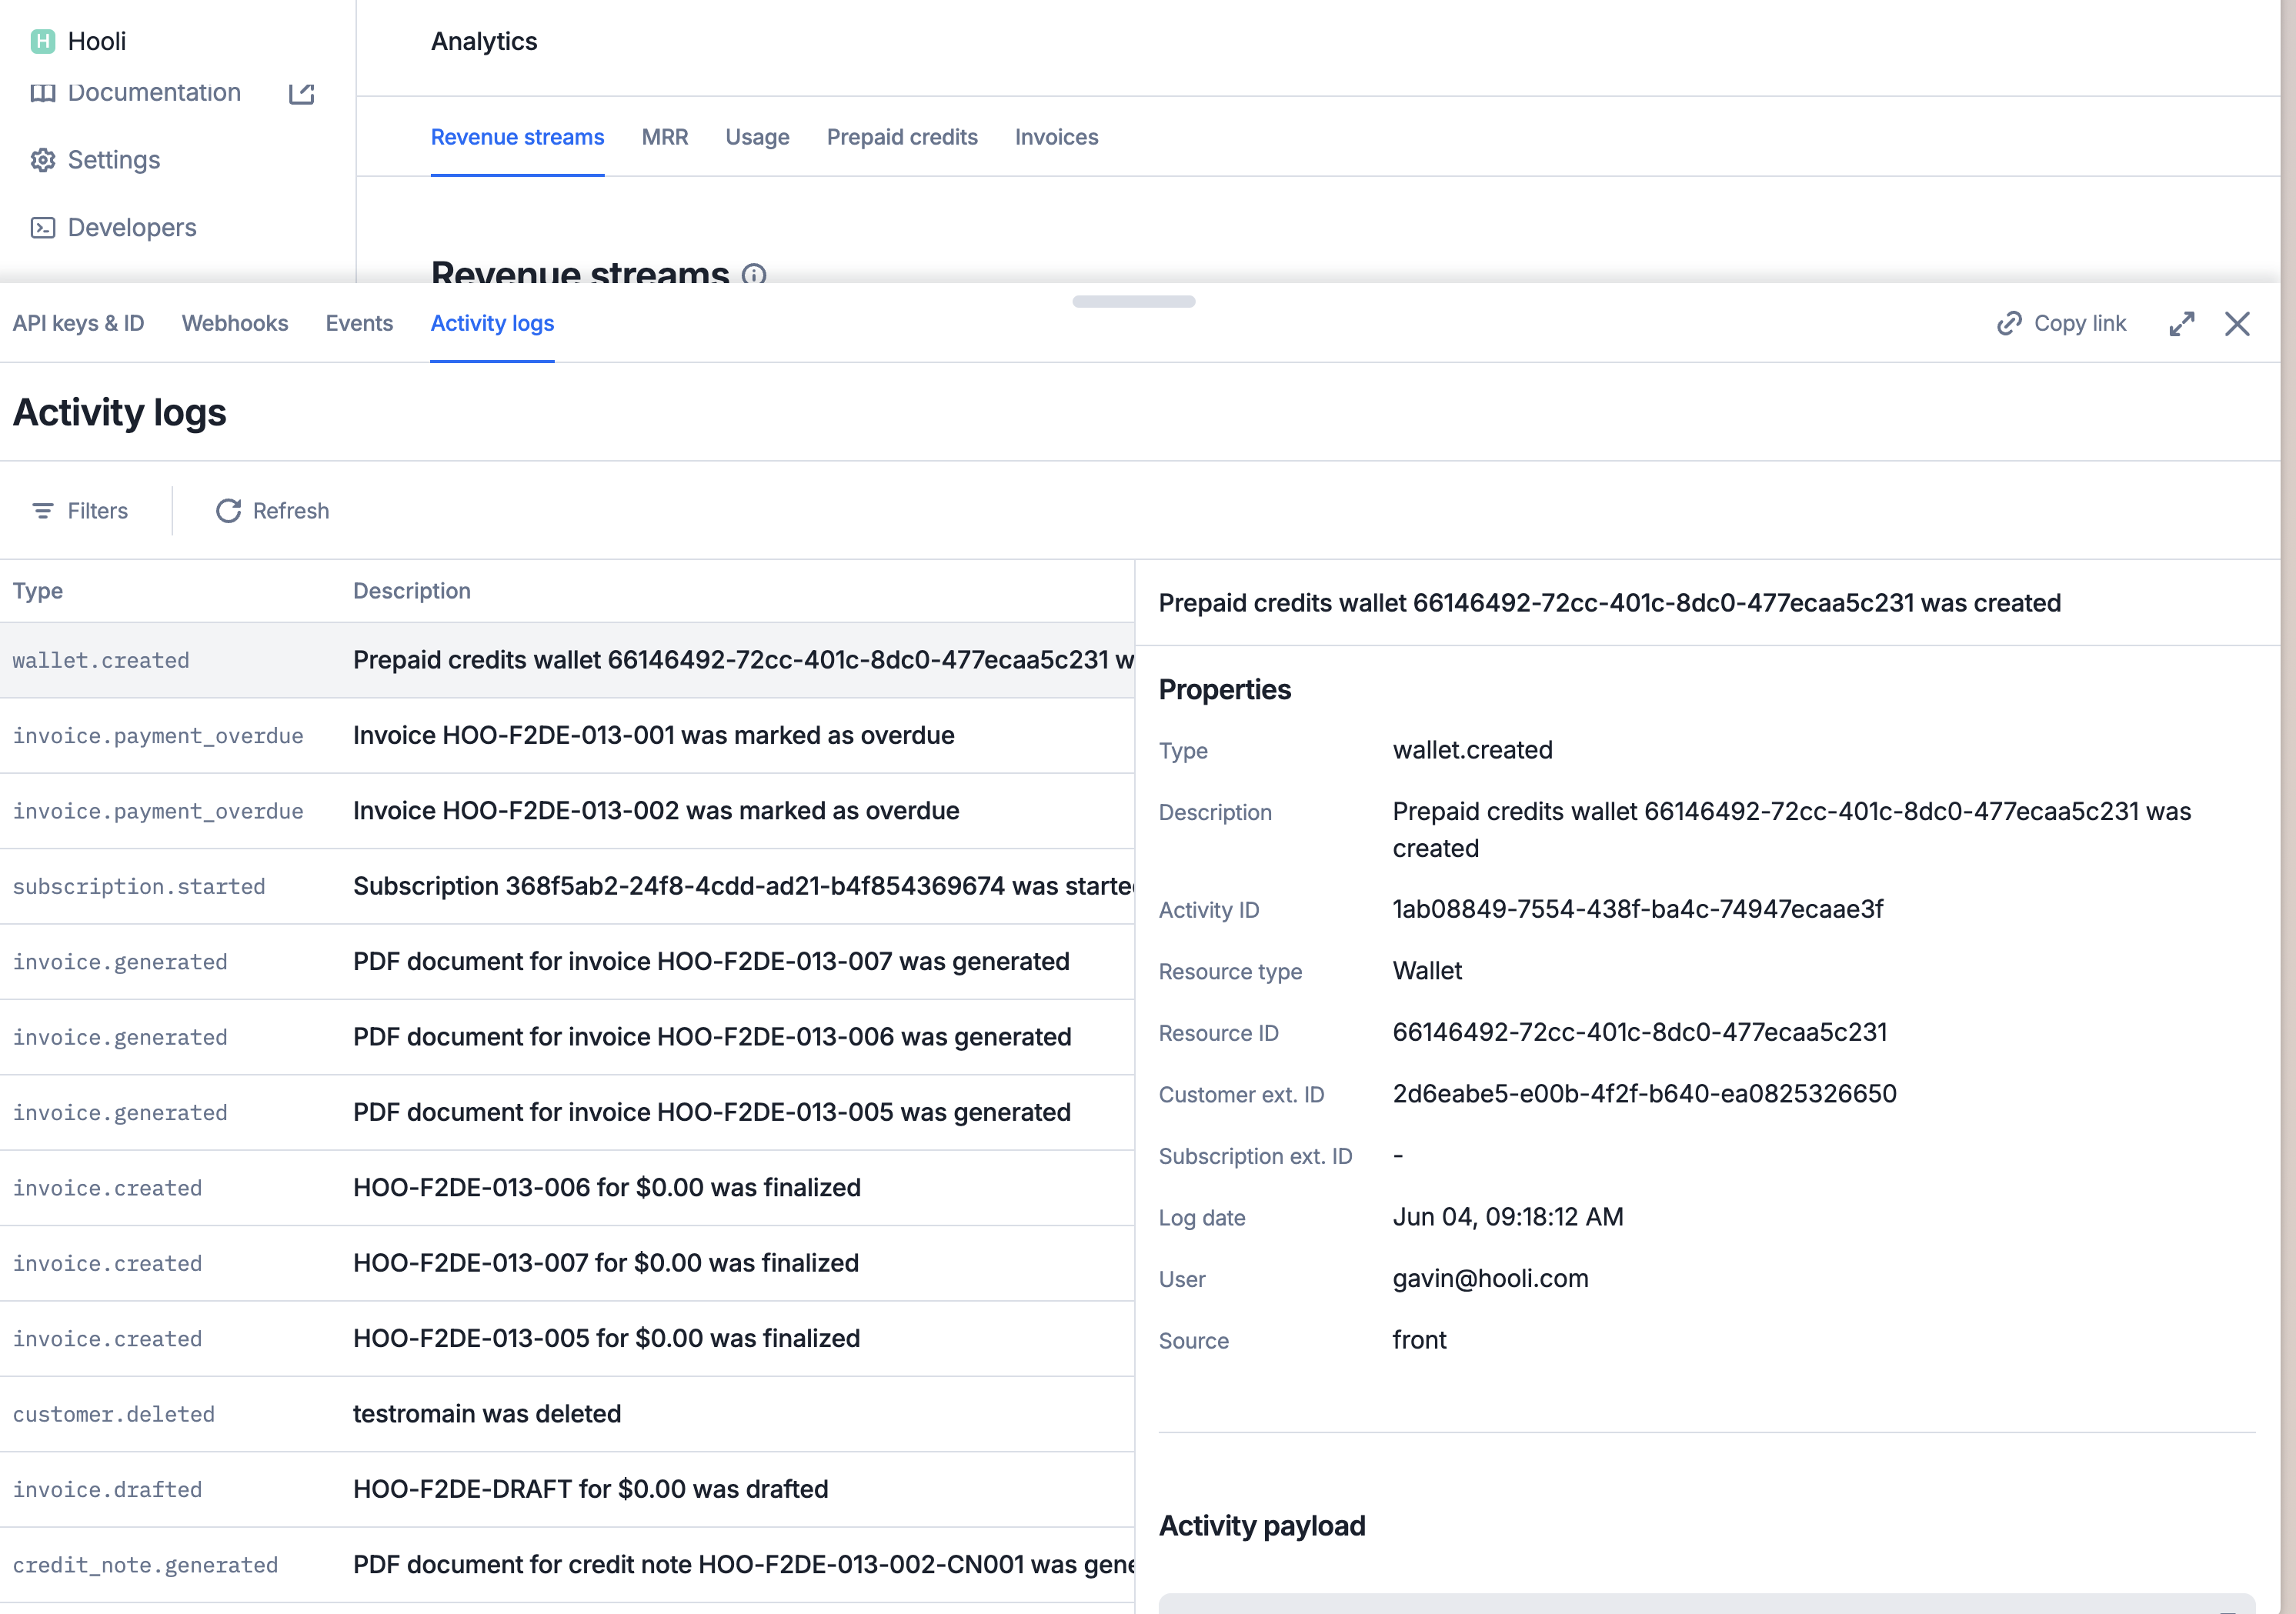
Task: Select the HOO-F2DE-013-007 finalized row
Action: (x=567, y=1263)
